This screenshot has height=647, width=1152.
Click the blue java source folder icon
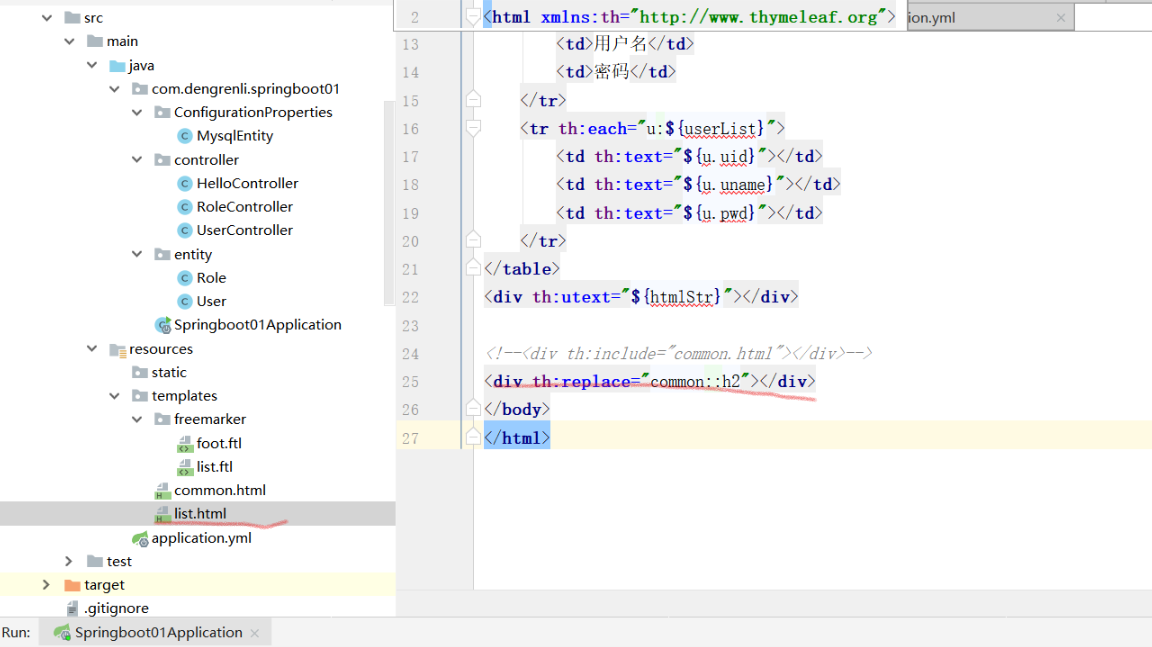117,65
